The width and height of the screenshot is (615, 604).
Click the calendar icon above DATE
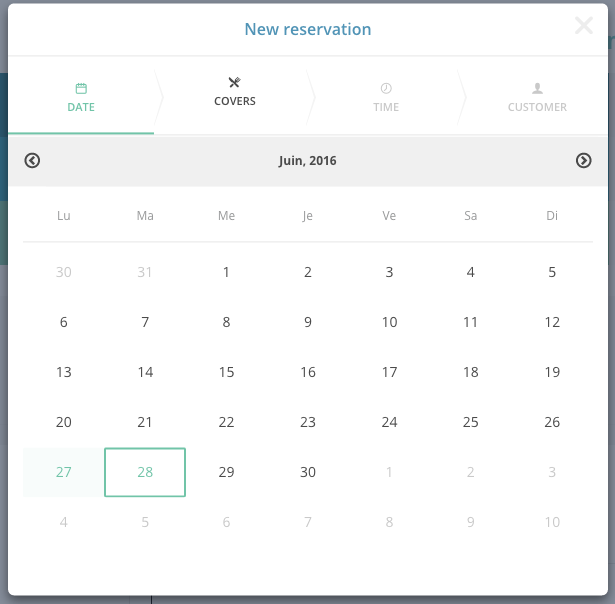(81, 88)
